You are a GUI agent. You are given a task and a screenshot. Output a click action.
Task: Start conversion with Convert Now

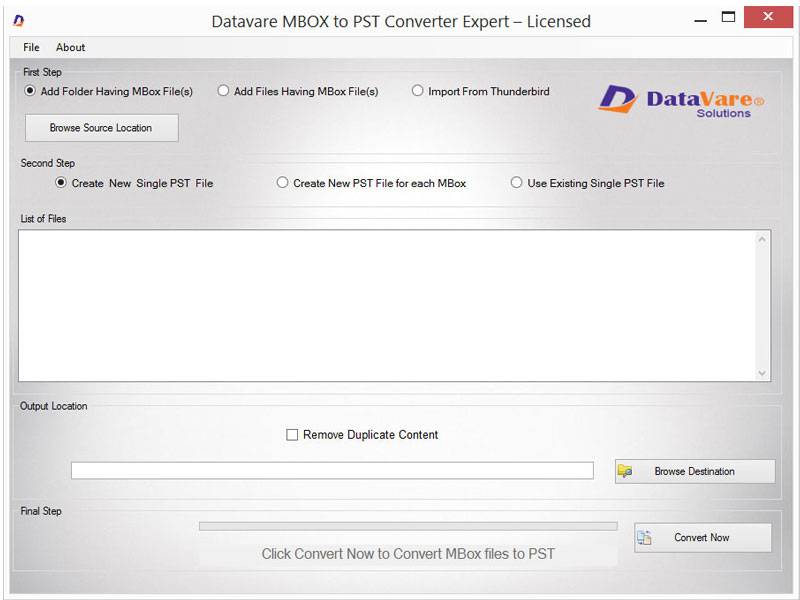[x=702, y=537]
